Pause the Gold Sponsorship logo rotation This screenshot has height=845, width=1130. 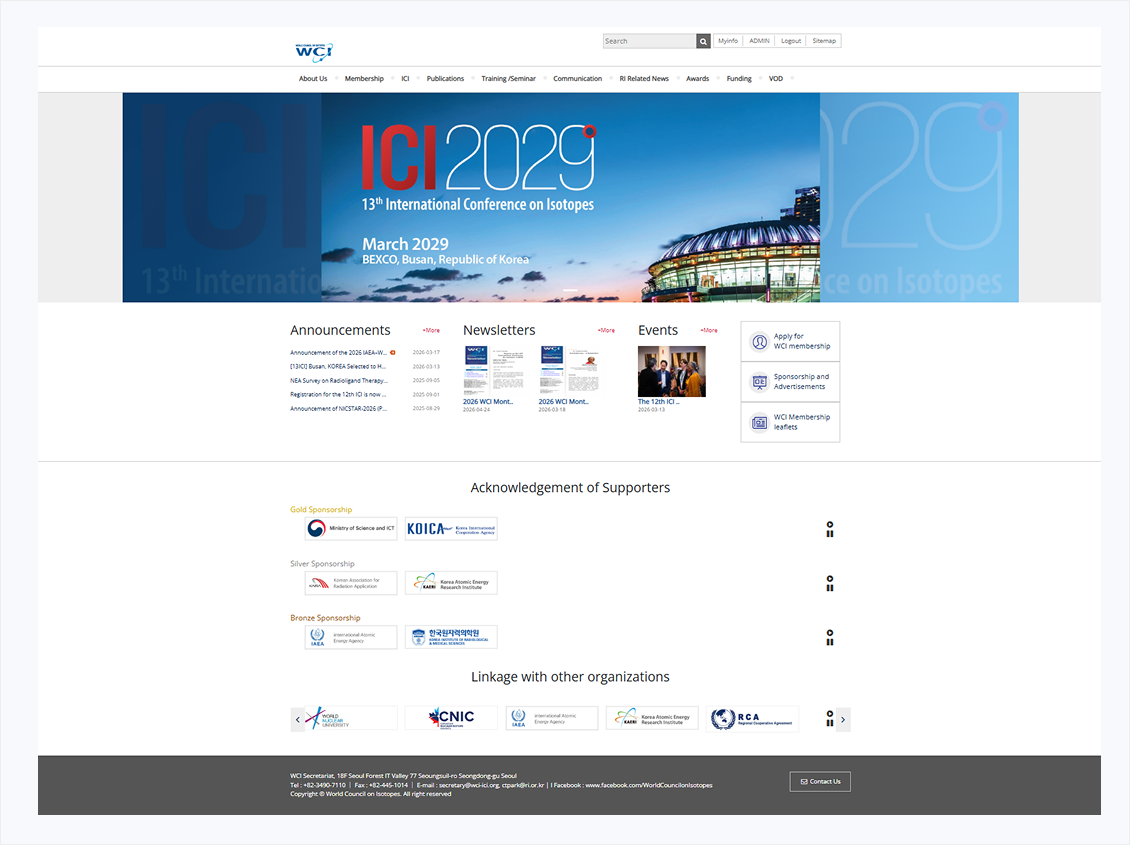829,529
